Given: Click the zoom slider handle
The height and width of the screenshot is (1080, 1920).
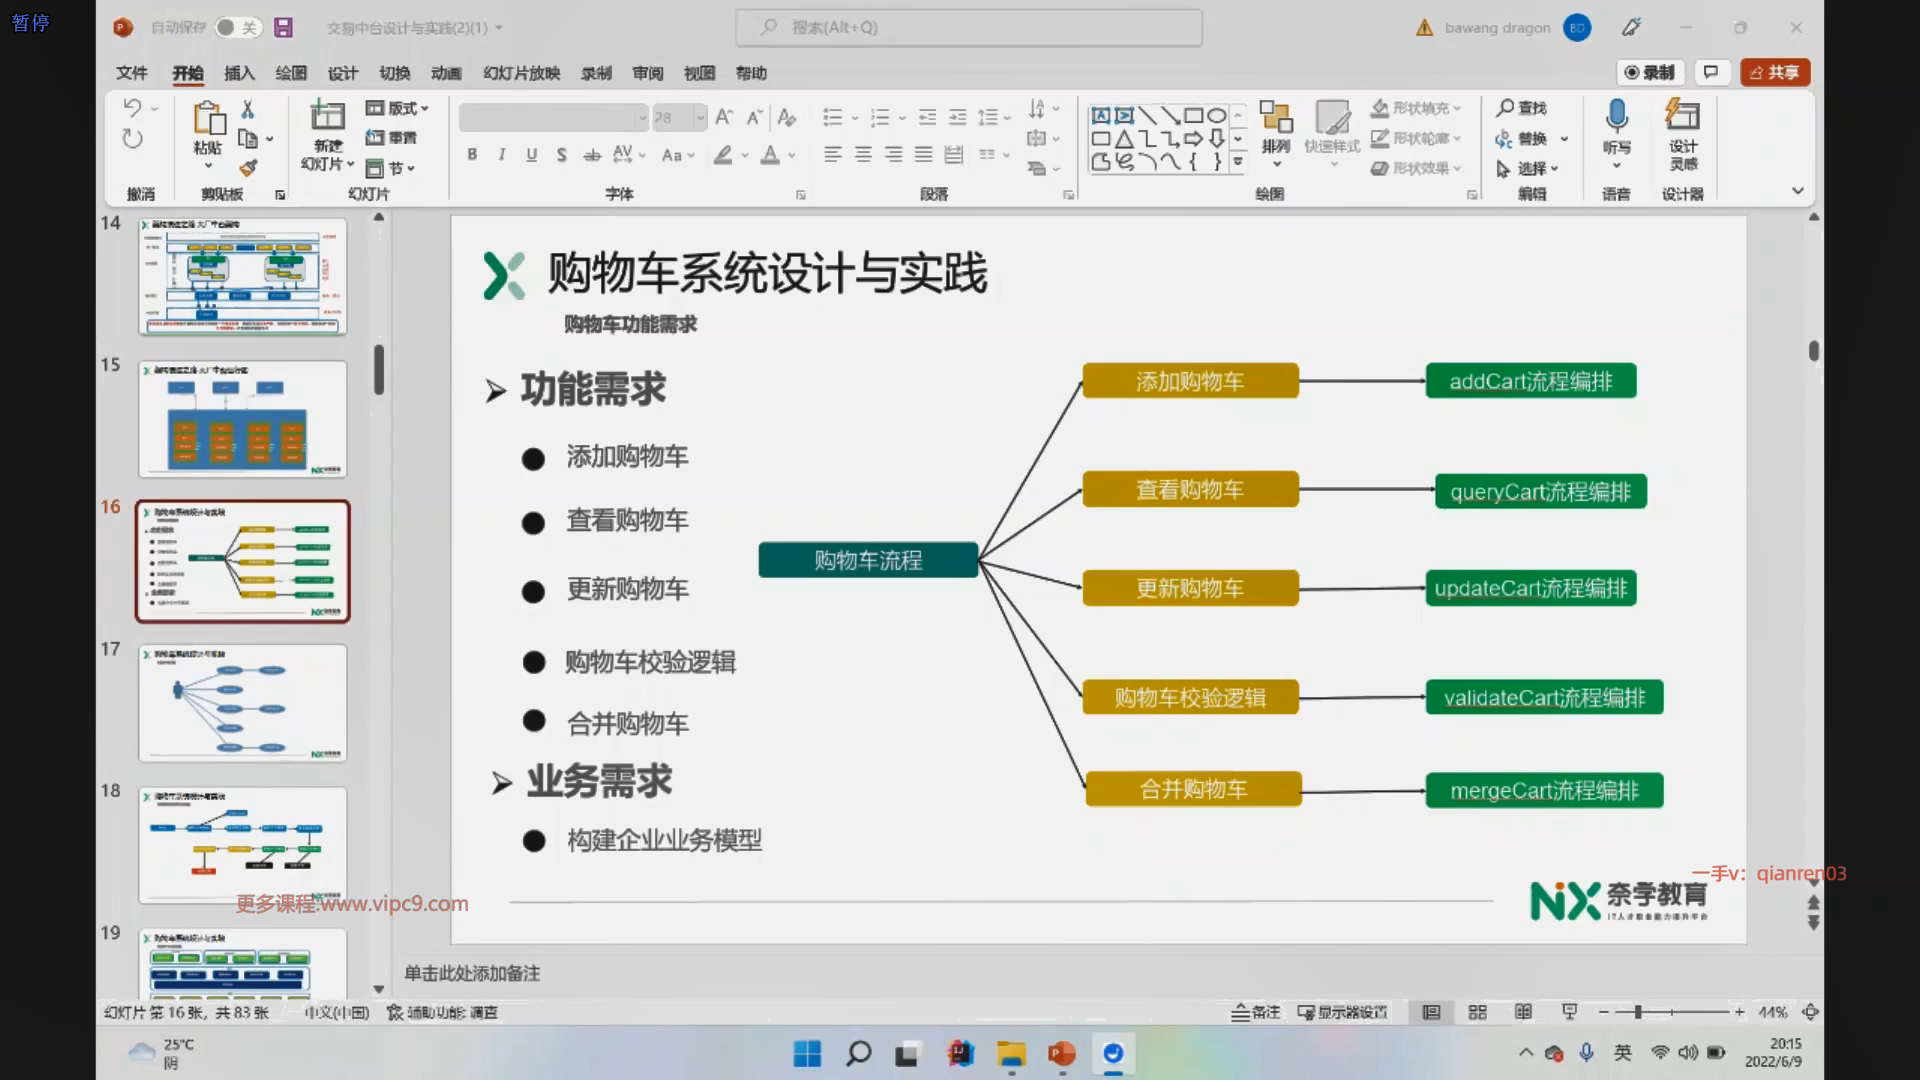Looking at the screenshot, I should [1638, 1012].
